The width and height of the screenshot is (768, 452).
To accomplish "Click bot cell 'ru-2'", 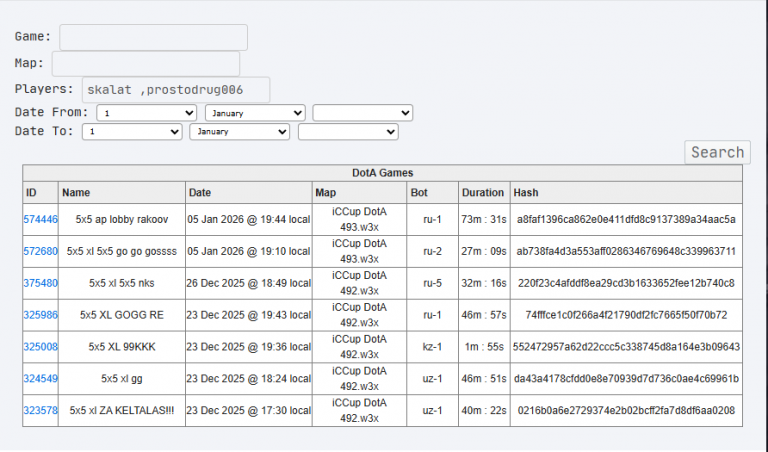I will point(432,251).
